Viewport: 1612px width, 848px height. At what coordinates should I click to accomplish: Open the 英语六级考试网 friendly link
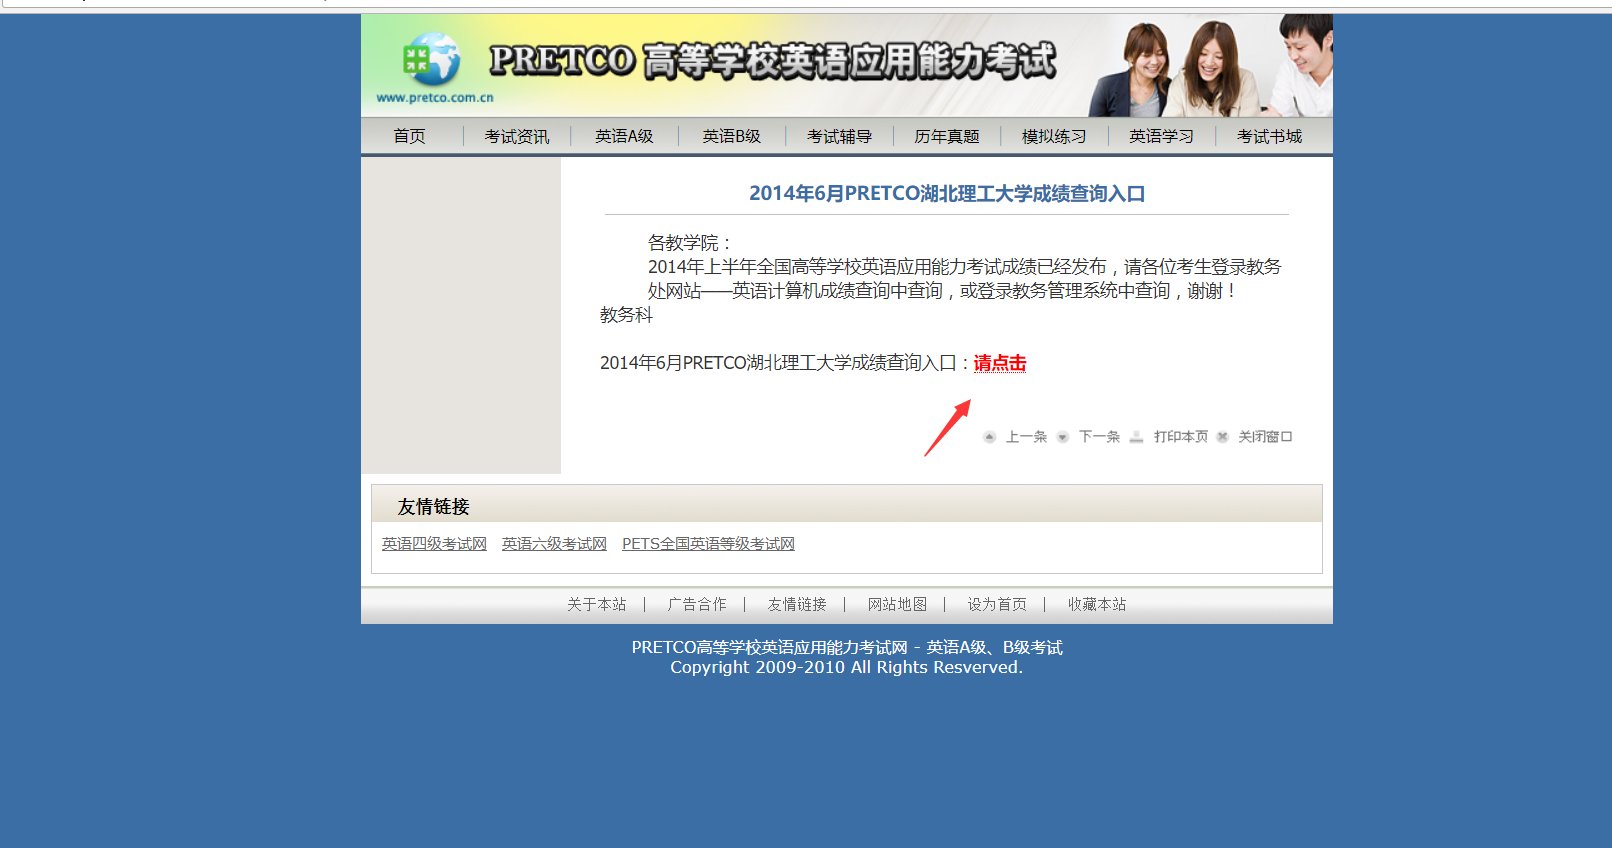(554, 544)
